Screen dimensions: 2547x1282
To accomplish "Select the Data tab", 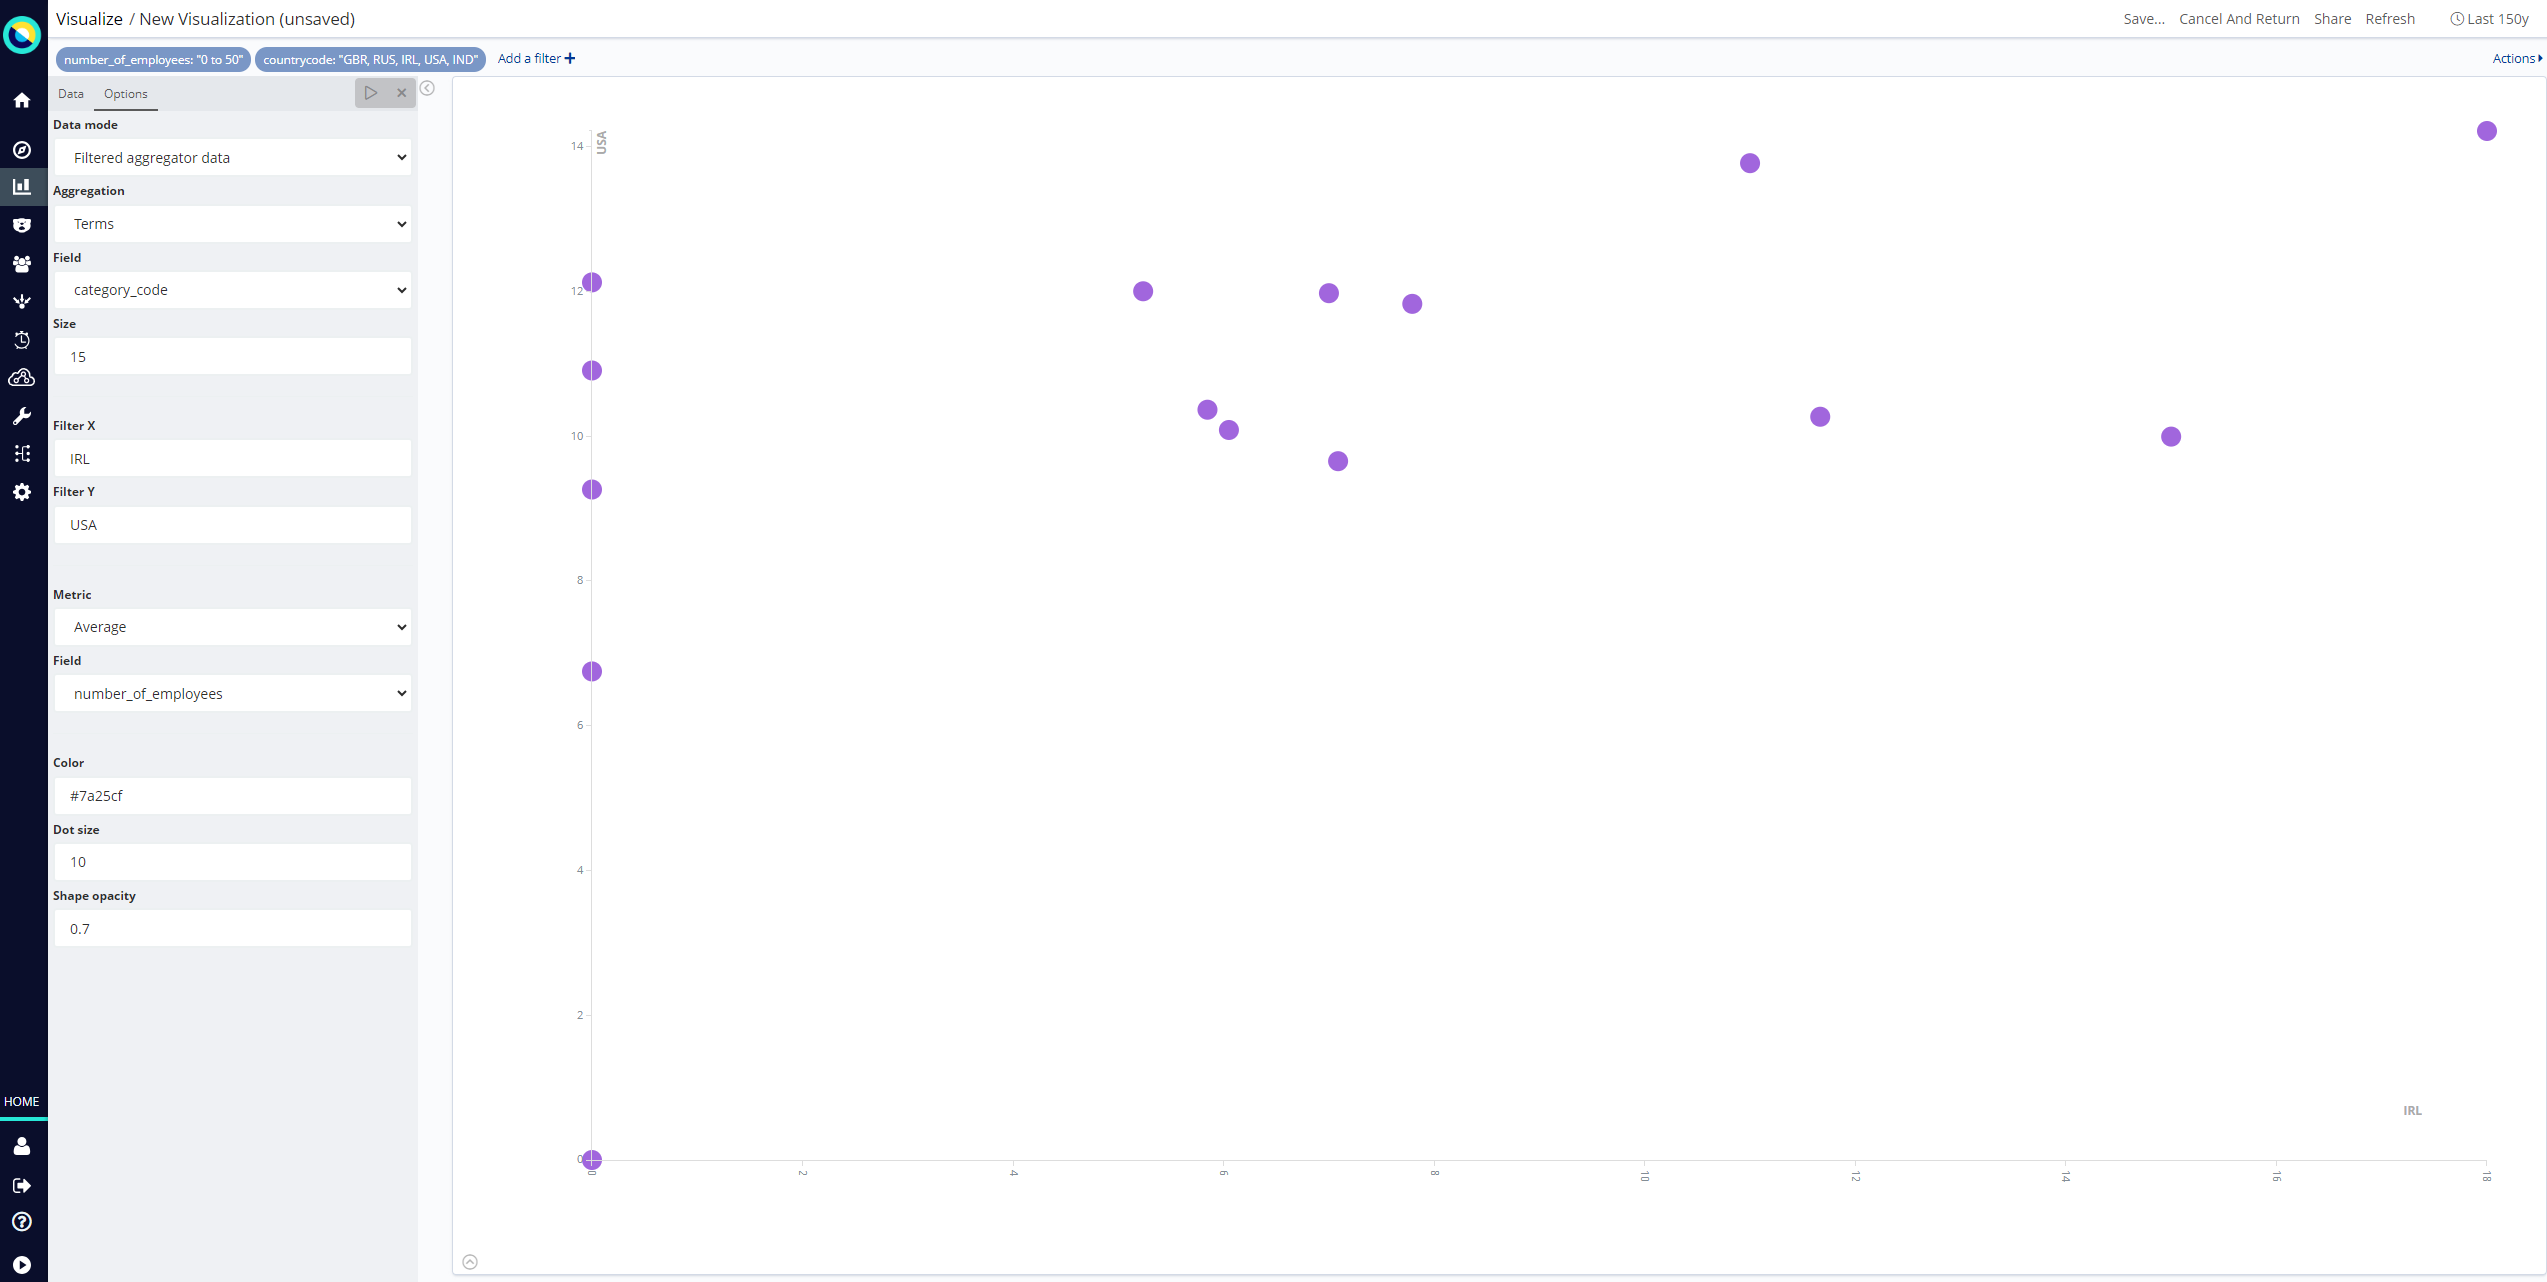I will coord(70,93).
